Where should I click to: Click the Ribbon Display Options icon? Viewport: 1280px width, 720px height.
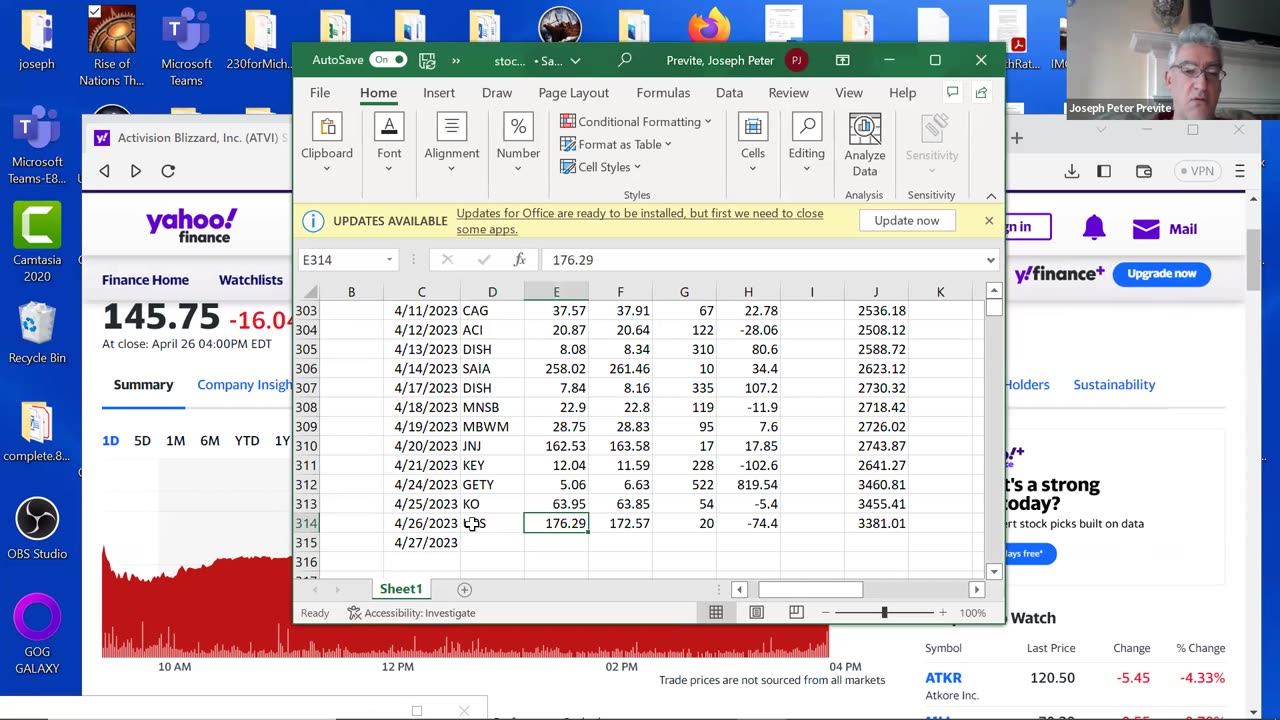point(843,60)
